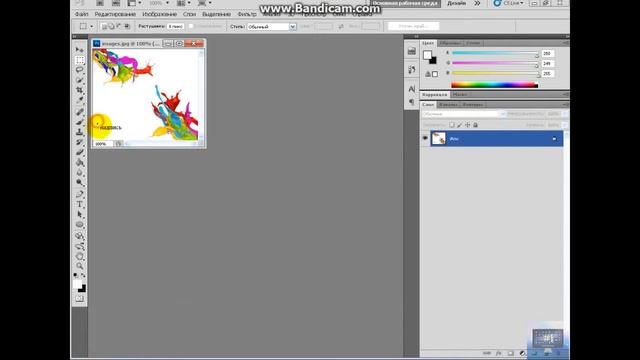Image resolution: width=640 pixels, height=360 pixels.
Task: Open the Color panel options menu
Action: coord(566,43)
